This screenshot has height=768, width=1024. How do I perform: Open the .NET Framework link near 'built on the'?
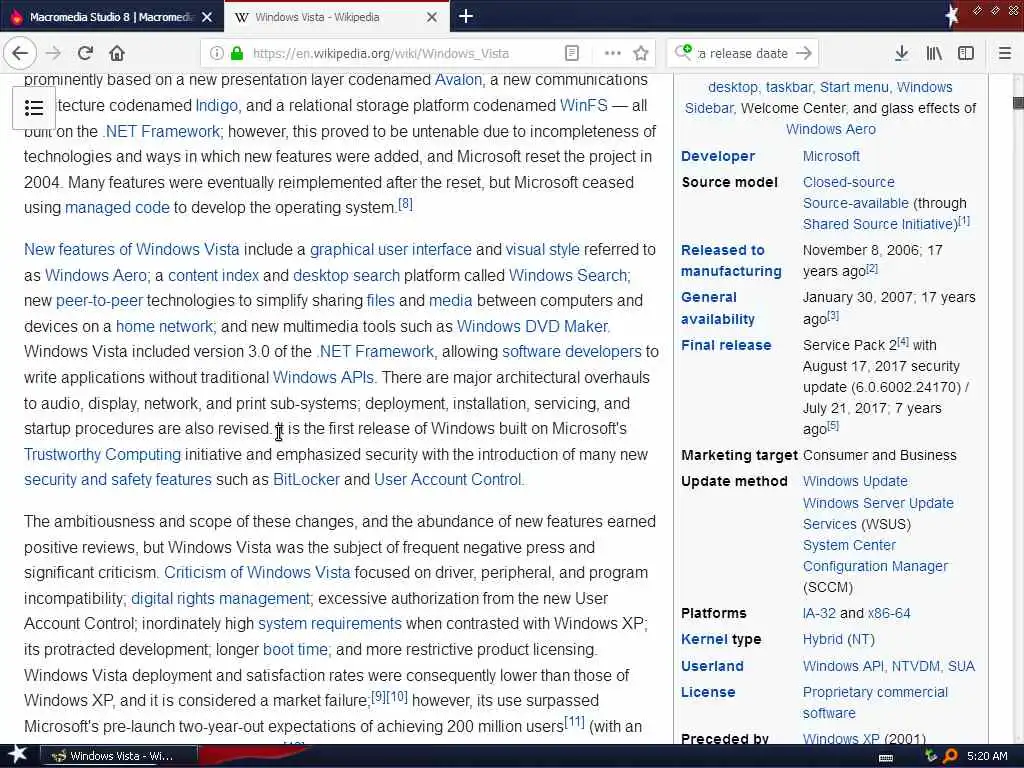(162, 131)
